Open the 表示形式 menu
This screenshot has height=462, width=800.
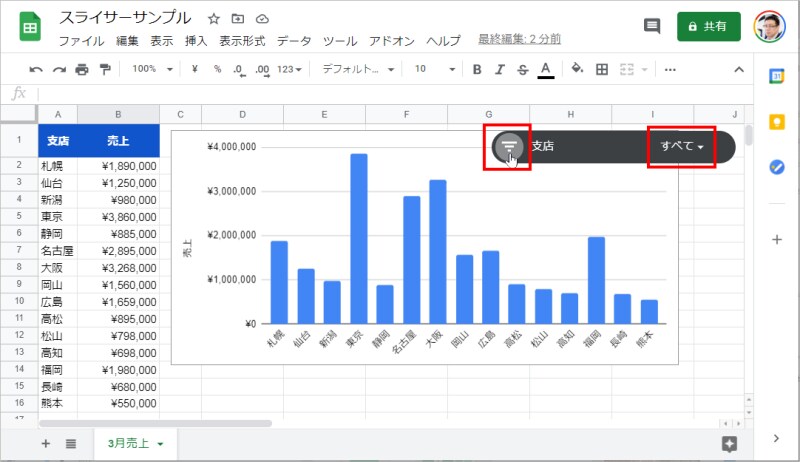pyautogui.click(x=242, y=41)
